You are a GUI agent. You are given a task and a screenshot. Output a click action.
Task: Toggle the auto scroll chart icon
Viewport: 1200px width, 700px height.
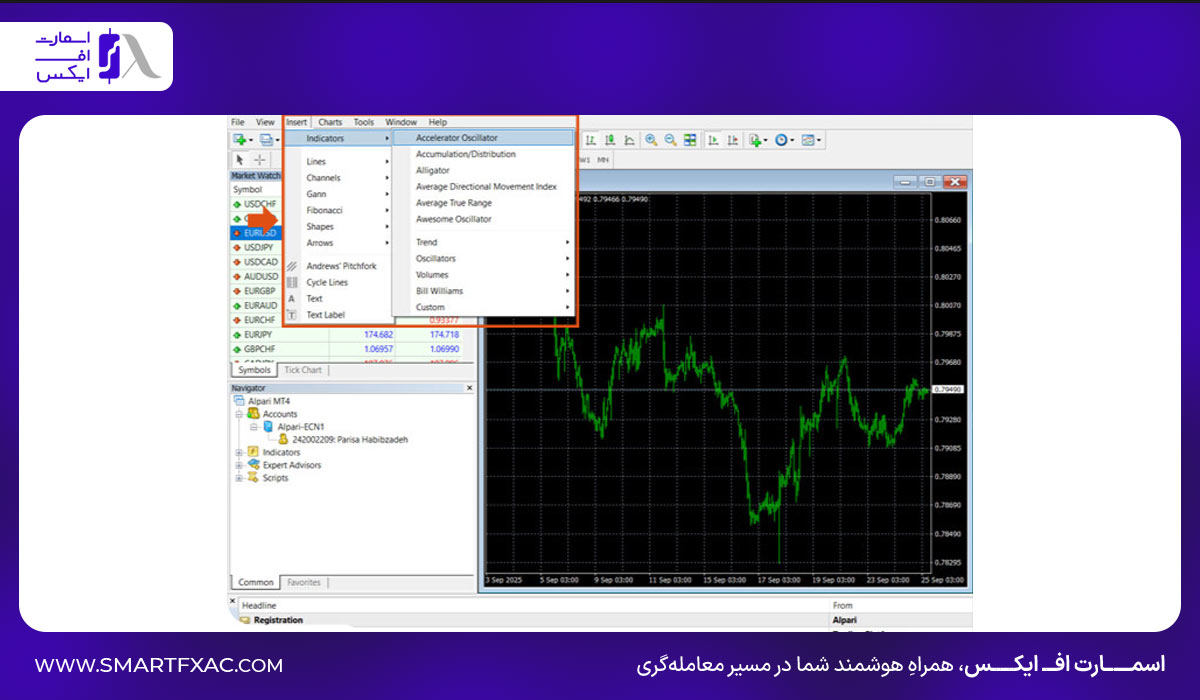click(x=714, y=140)
